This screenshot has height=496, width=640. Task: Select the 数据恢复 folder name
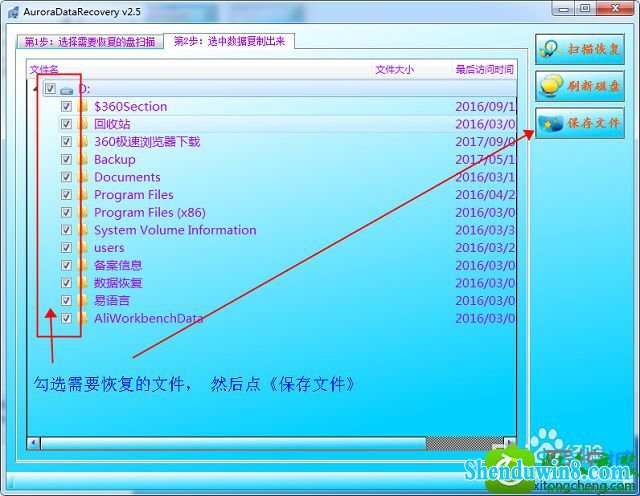(118, 283)
